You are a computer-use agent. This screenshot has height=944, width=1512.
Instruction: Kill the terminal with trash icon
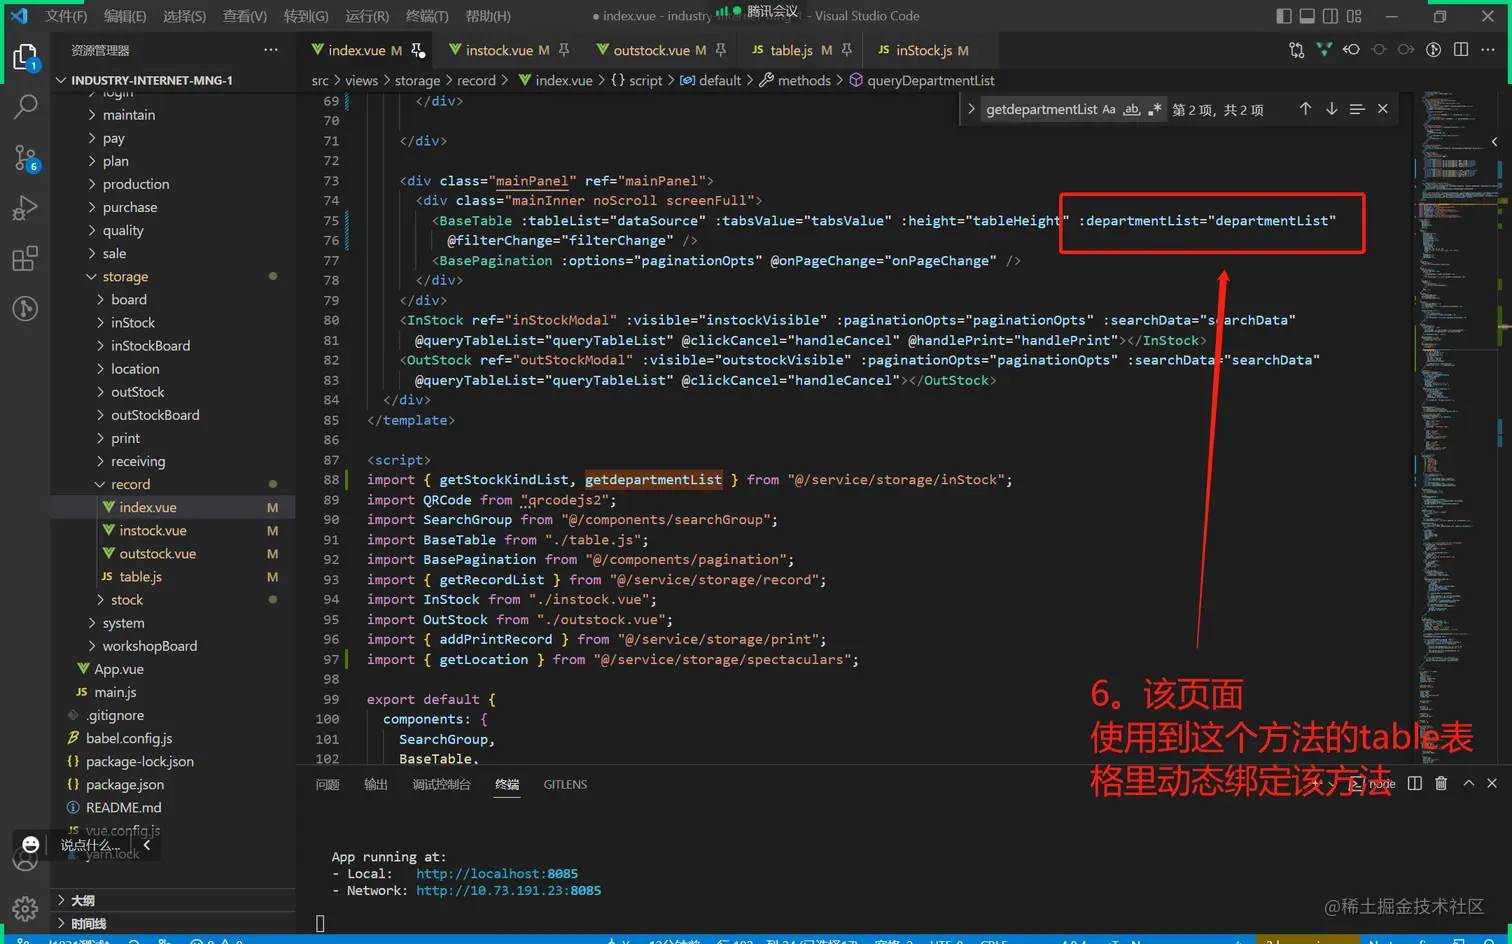[x=1441, y=784]
